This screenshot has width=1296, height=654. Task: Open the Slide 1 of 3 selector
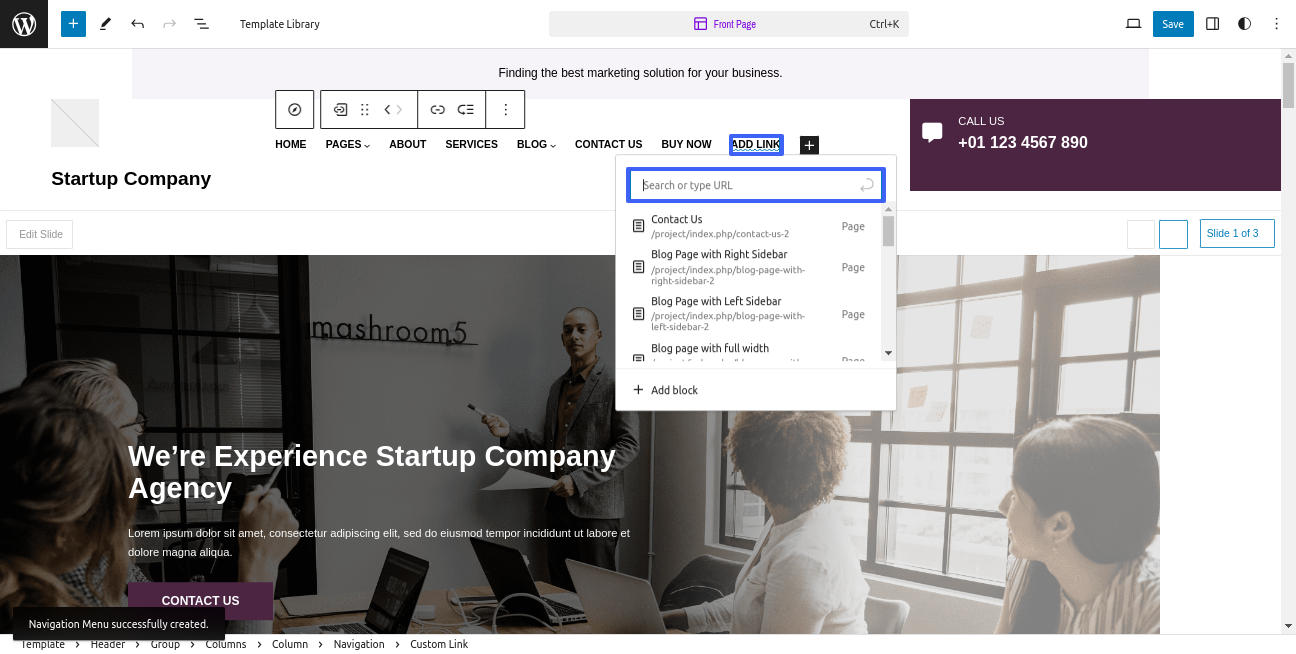pos(1237,233)
